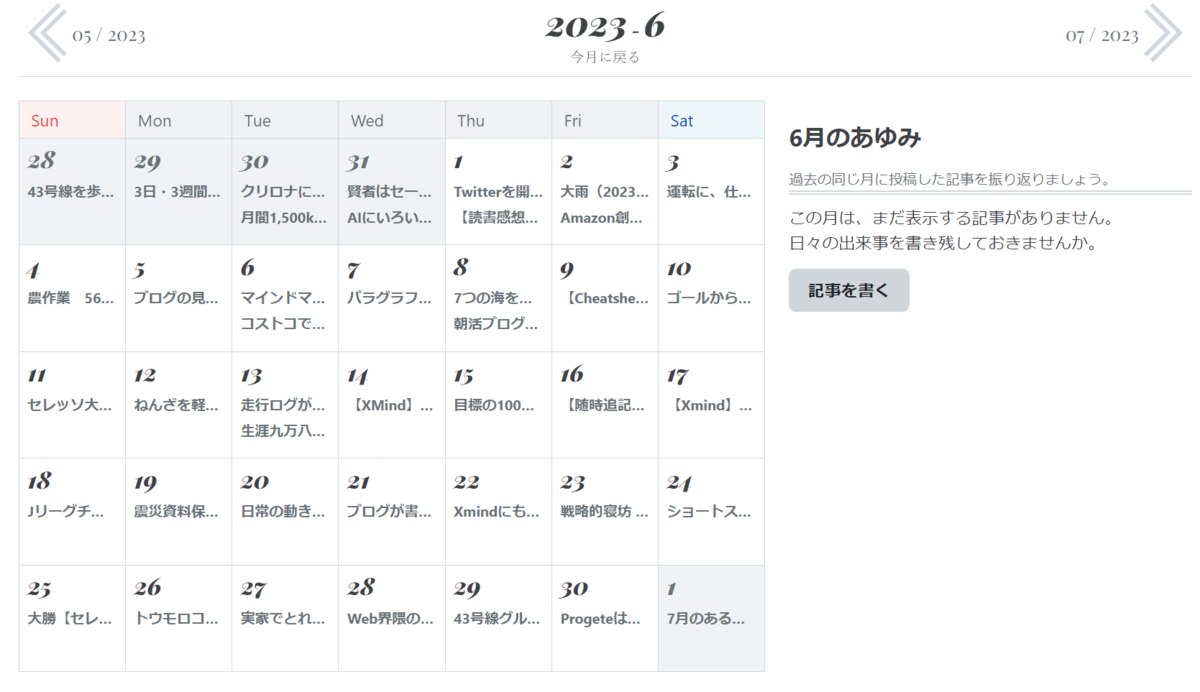Open the 43号線グル… article entry
The image size is (1200, 692).
tap(496, 618)
